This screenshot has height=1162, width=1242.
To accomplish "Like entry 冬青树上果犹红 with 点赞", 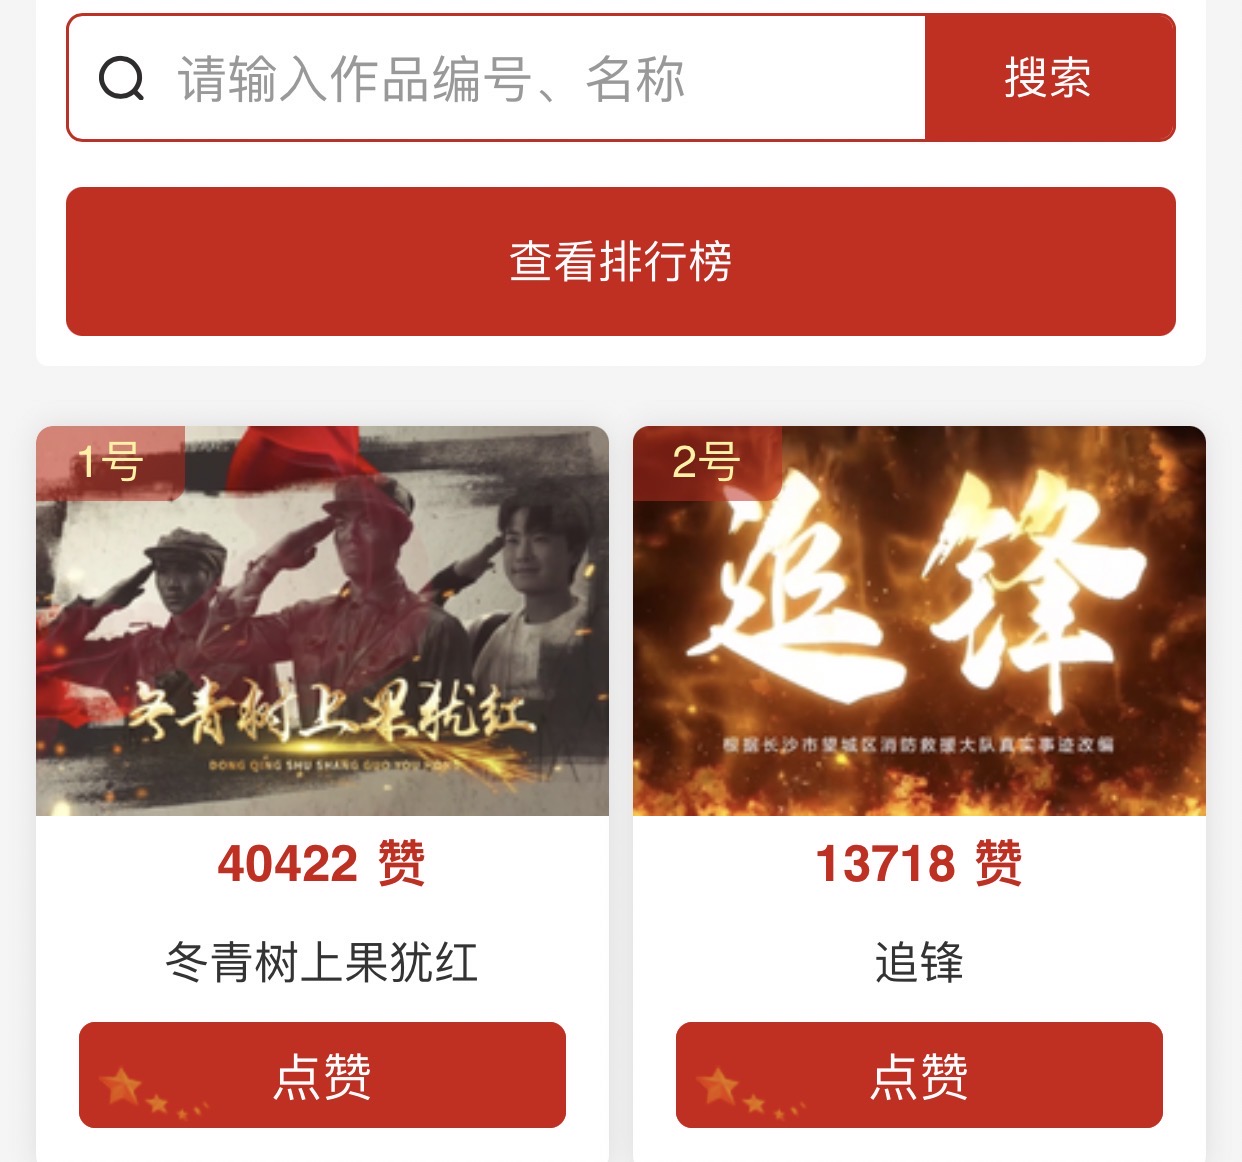I will pos(322,1075).
